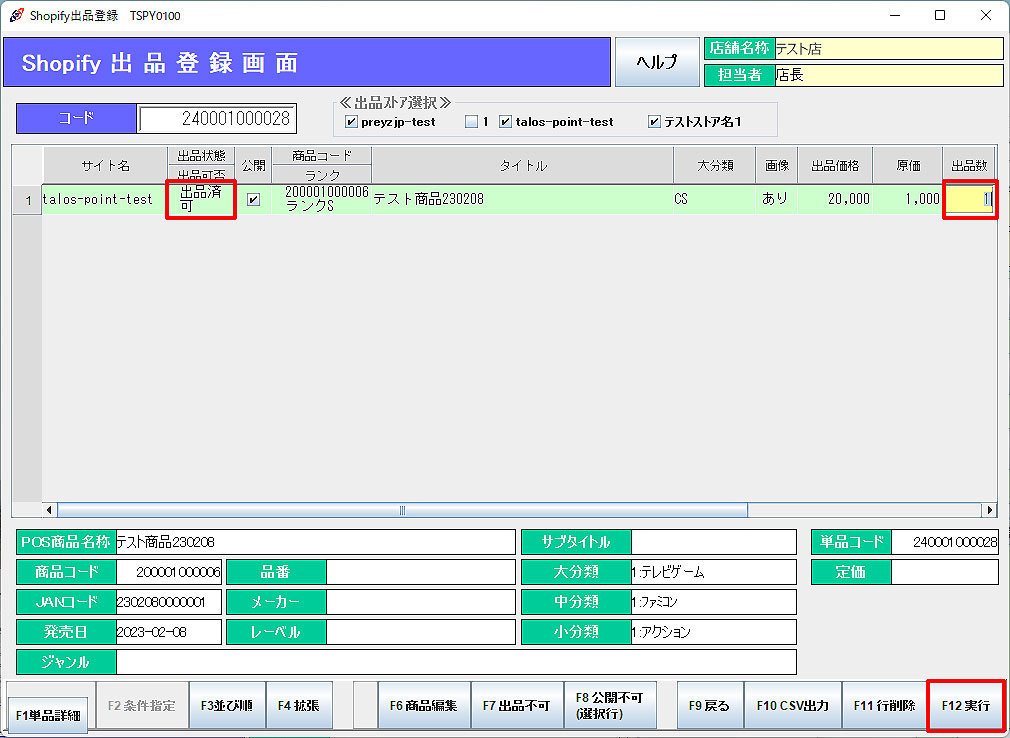
Task: Click the コード input field
Action: pyautogui.click(x=217, y=118)
